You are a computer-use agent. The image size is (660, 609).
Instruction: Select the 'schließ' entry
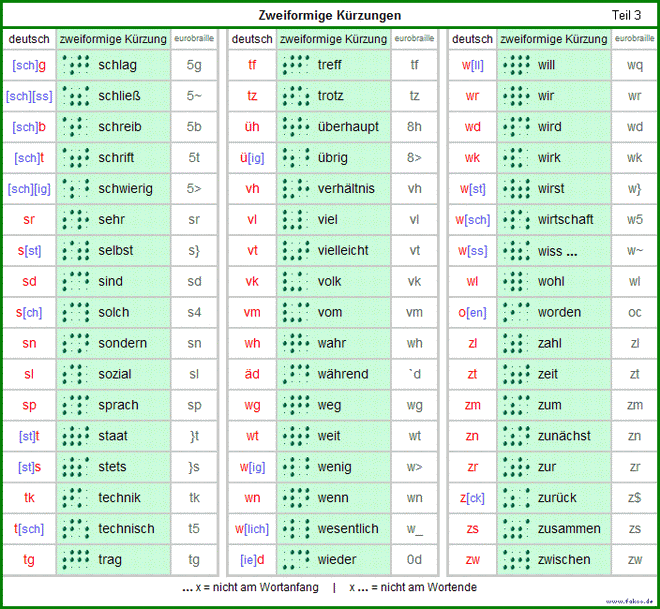click(119, 96)
